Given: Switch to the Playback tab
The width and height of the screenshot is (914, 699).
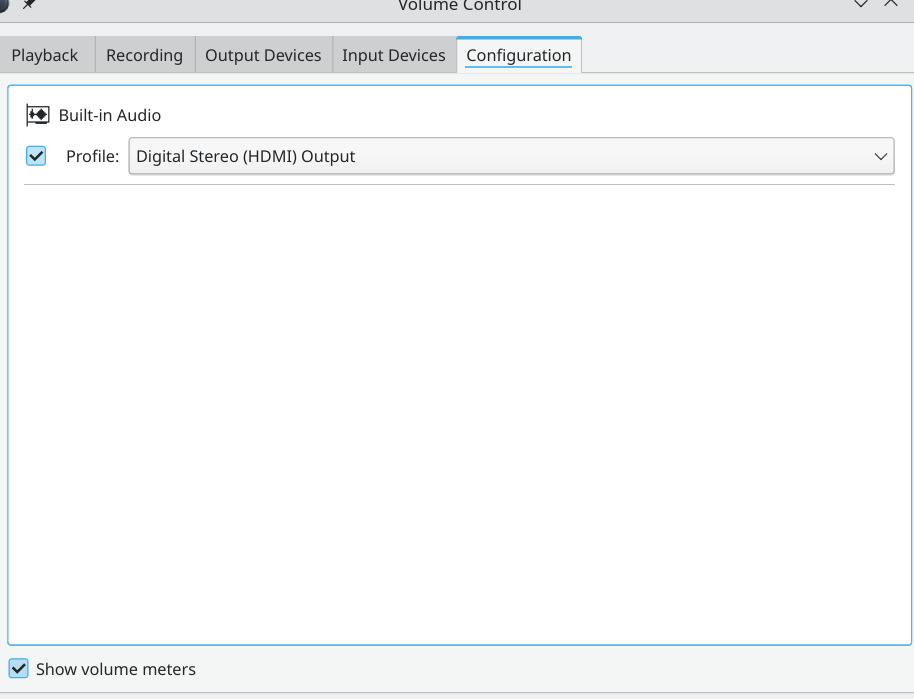Looking at the screenshot, I should point(44,55).
